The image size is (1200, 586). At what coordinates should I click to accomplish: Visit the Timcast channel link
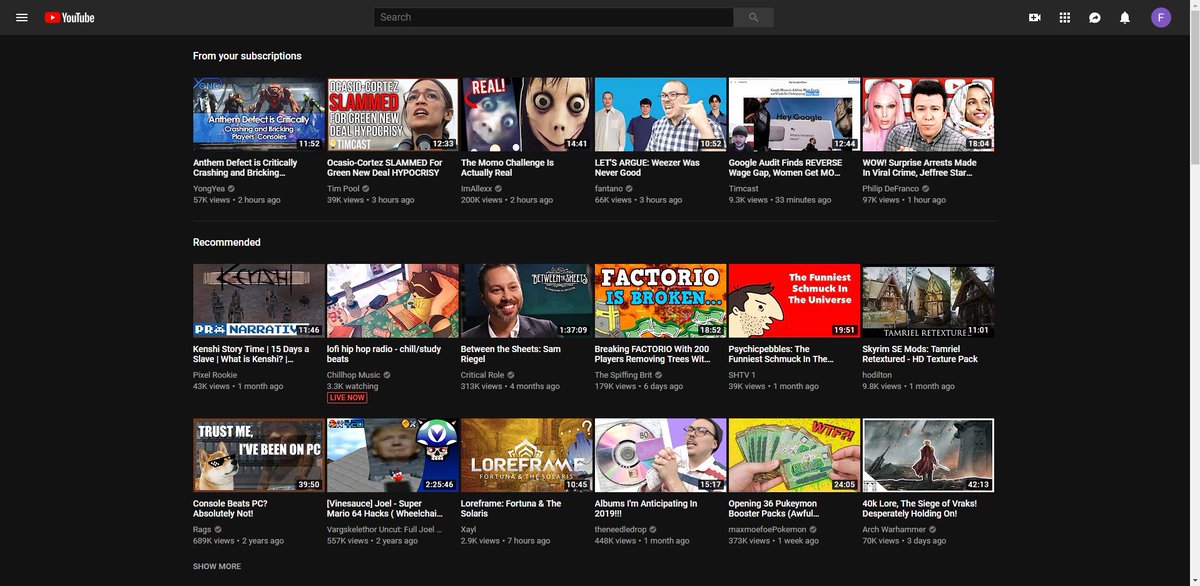point(744,188)
